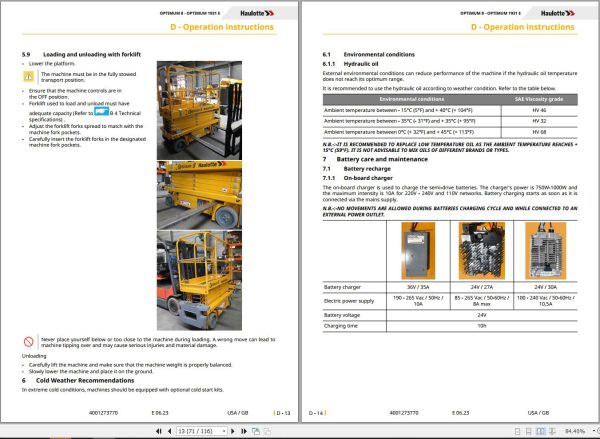
Task: Click the yellow warning triangle icon
Action: tap(29, 77)
